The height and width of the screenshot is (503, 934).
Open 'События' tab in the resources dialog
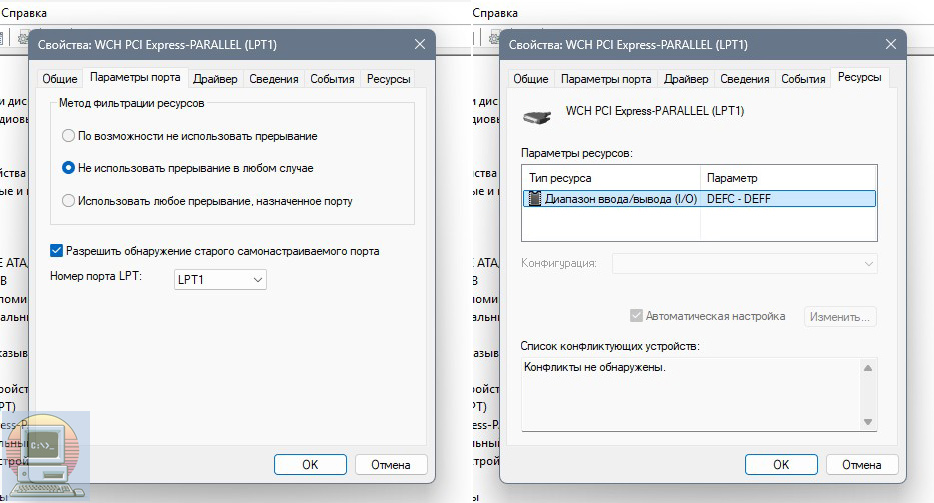pos(803,79)
